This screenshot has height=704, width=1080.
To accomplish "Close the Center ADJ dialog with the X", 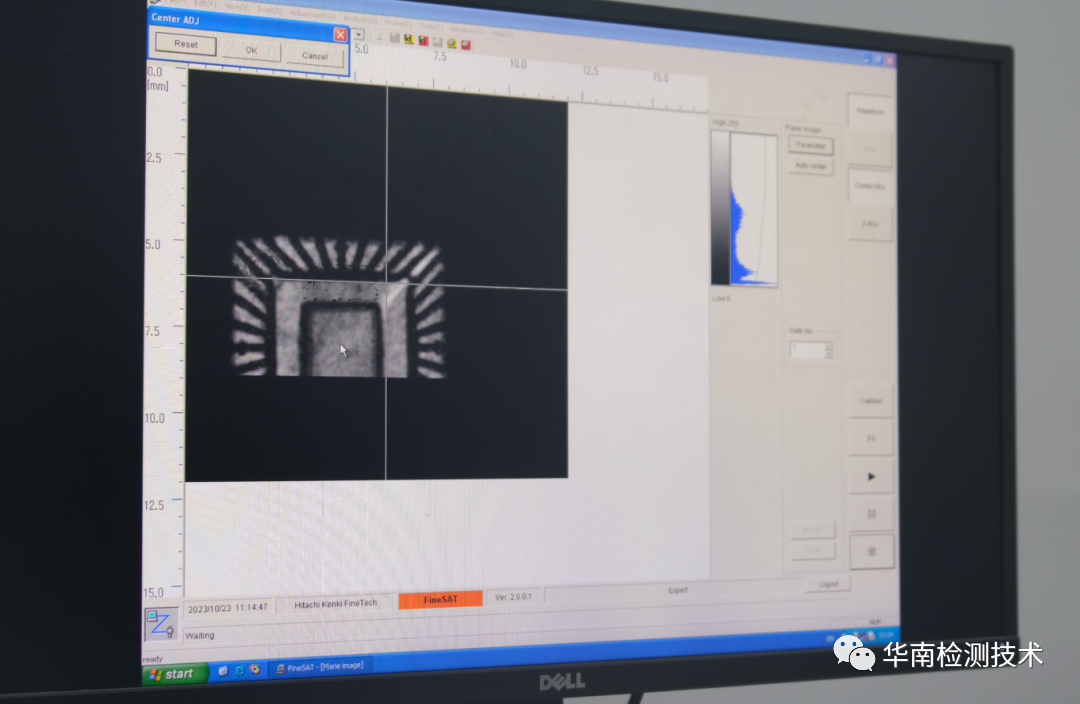I will coord(340,35).
